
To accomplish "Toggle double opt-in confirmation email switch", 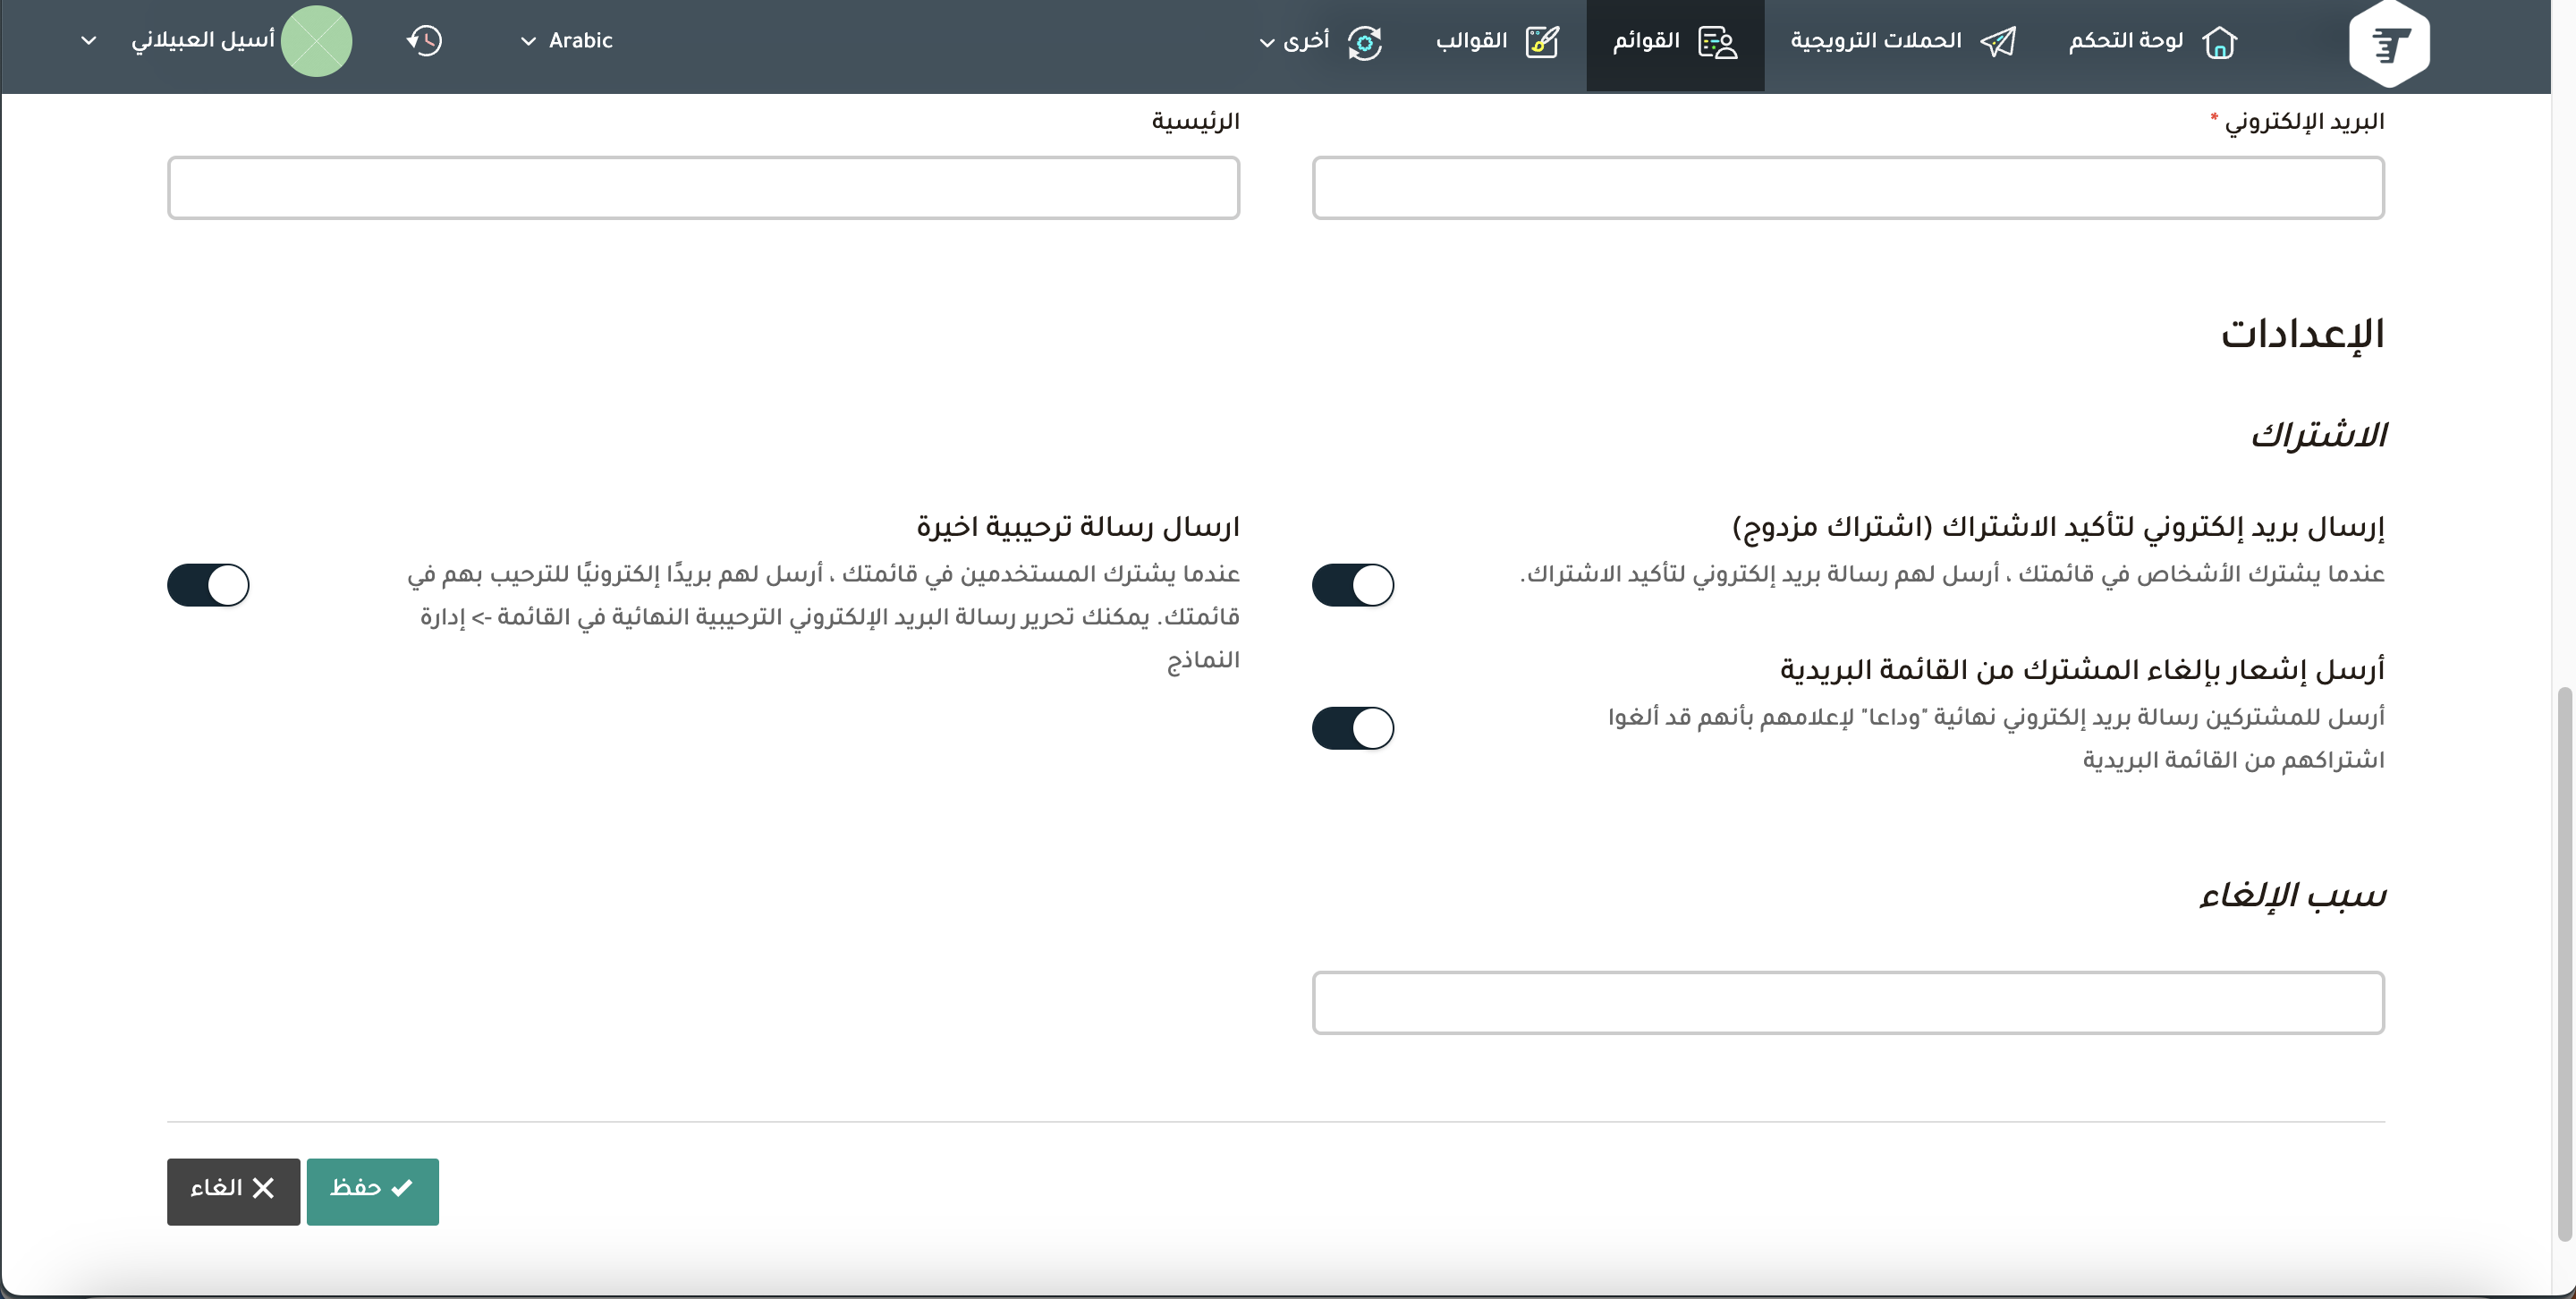I will (1352, 585).
